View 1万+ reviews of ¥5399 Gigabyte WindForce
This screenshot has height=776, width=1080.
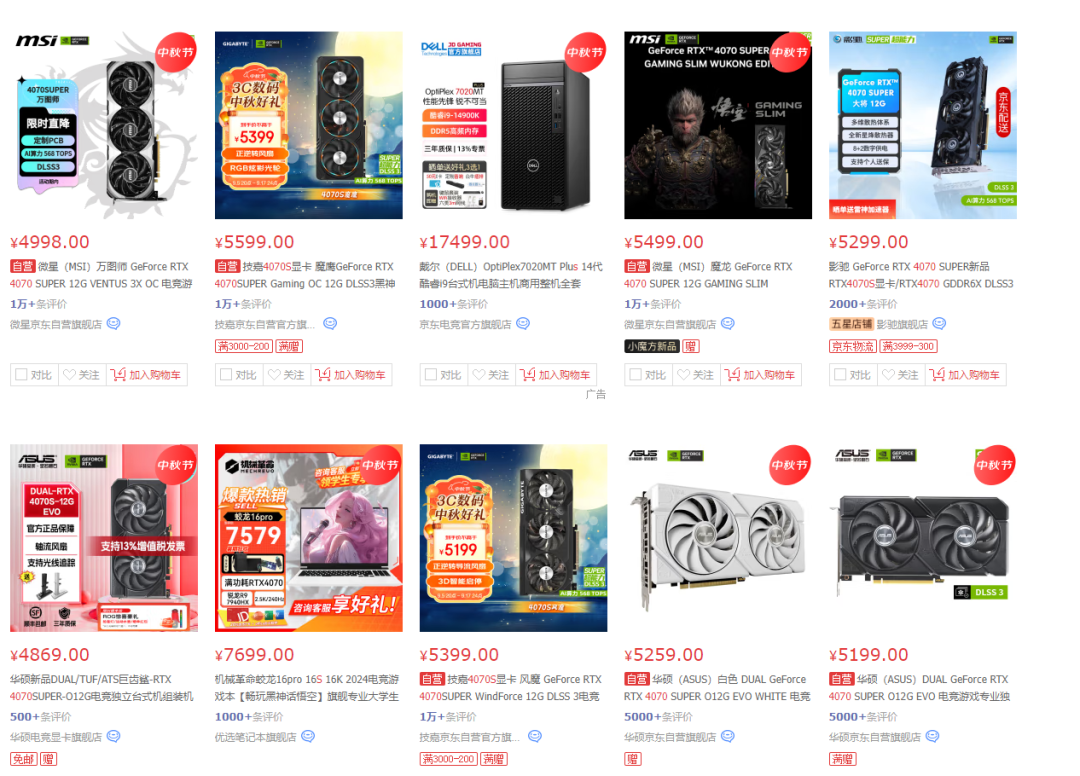[x=448, y=717]
